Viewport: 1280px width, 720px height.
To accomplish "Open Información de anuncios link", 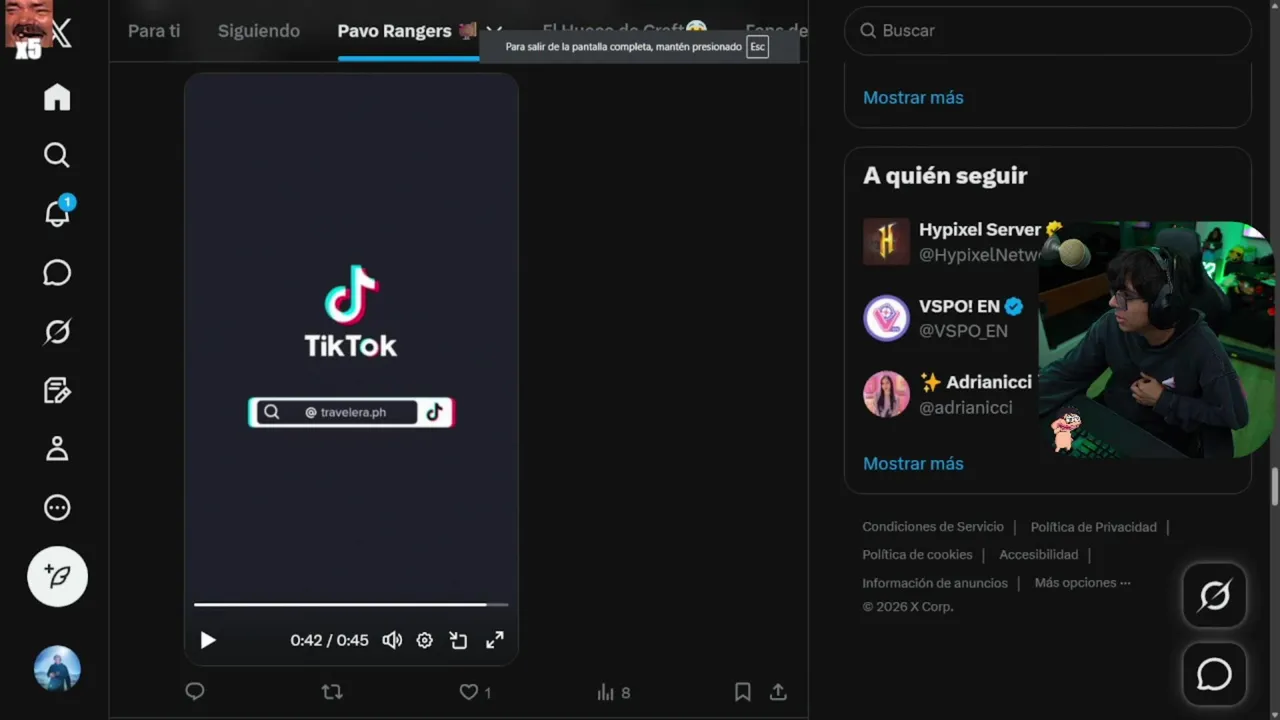I will [935, 582].
